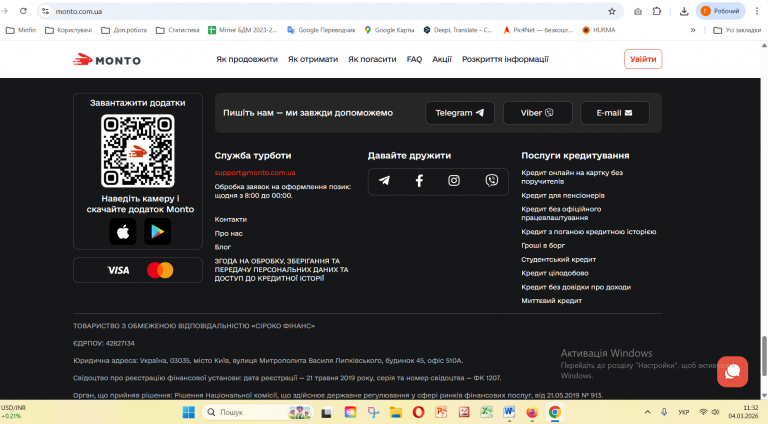Reload the page in the browser
This screenshot has width=768, height=424.
click(x=23, y=11)
